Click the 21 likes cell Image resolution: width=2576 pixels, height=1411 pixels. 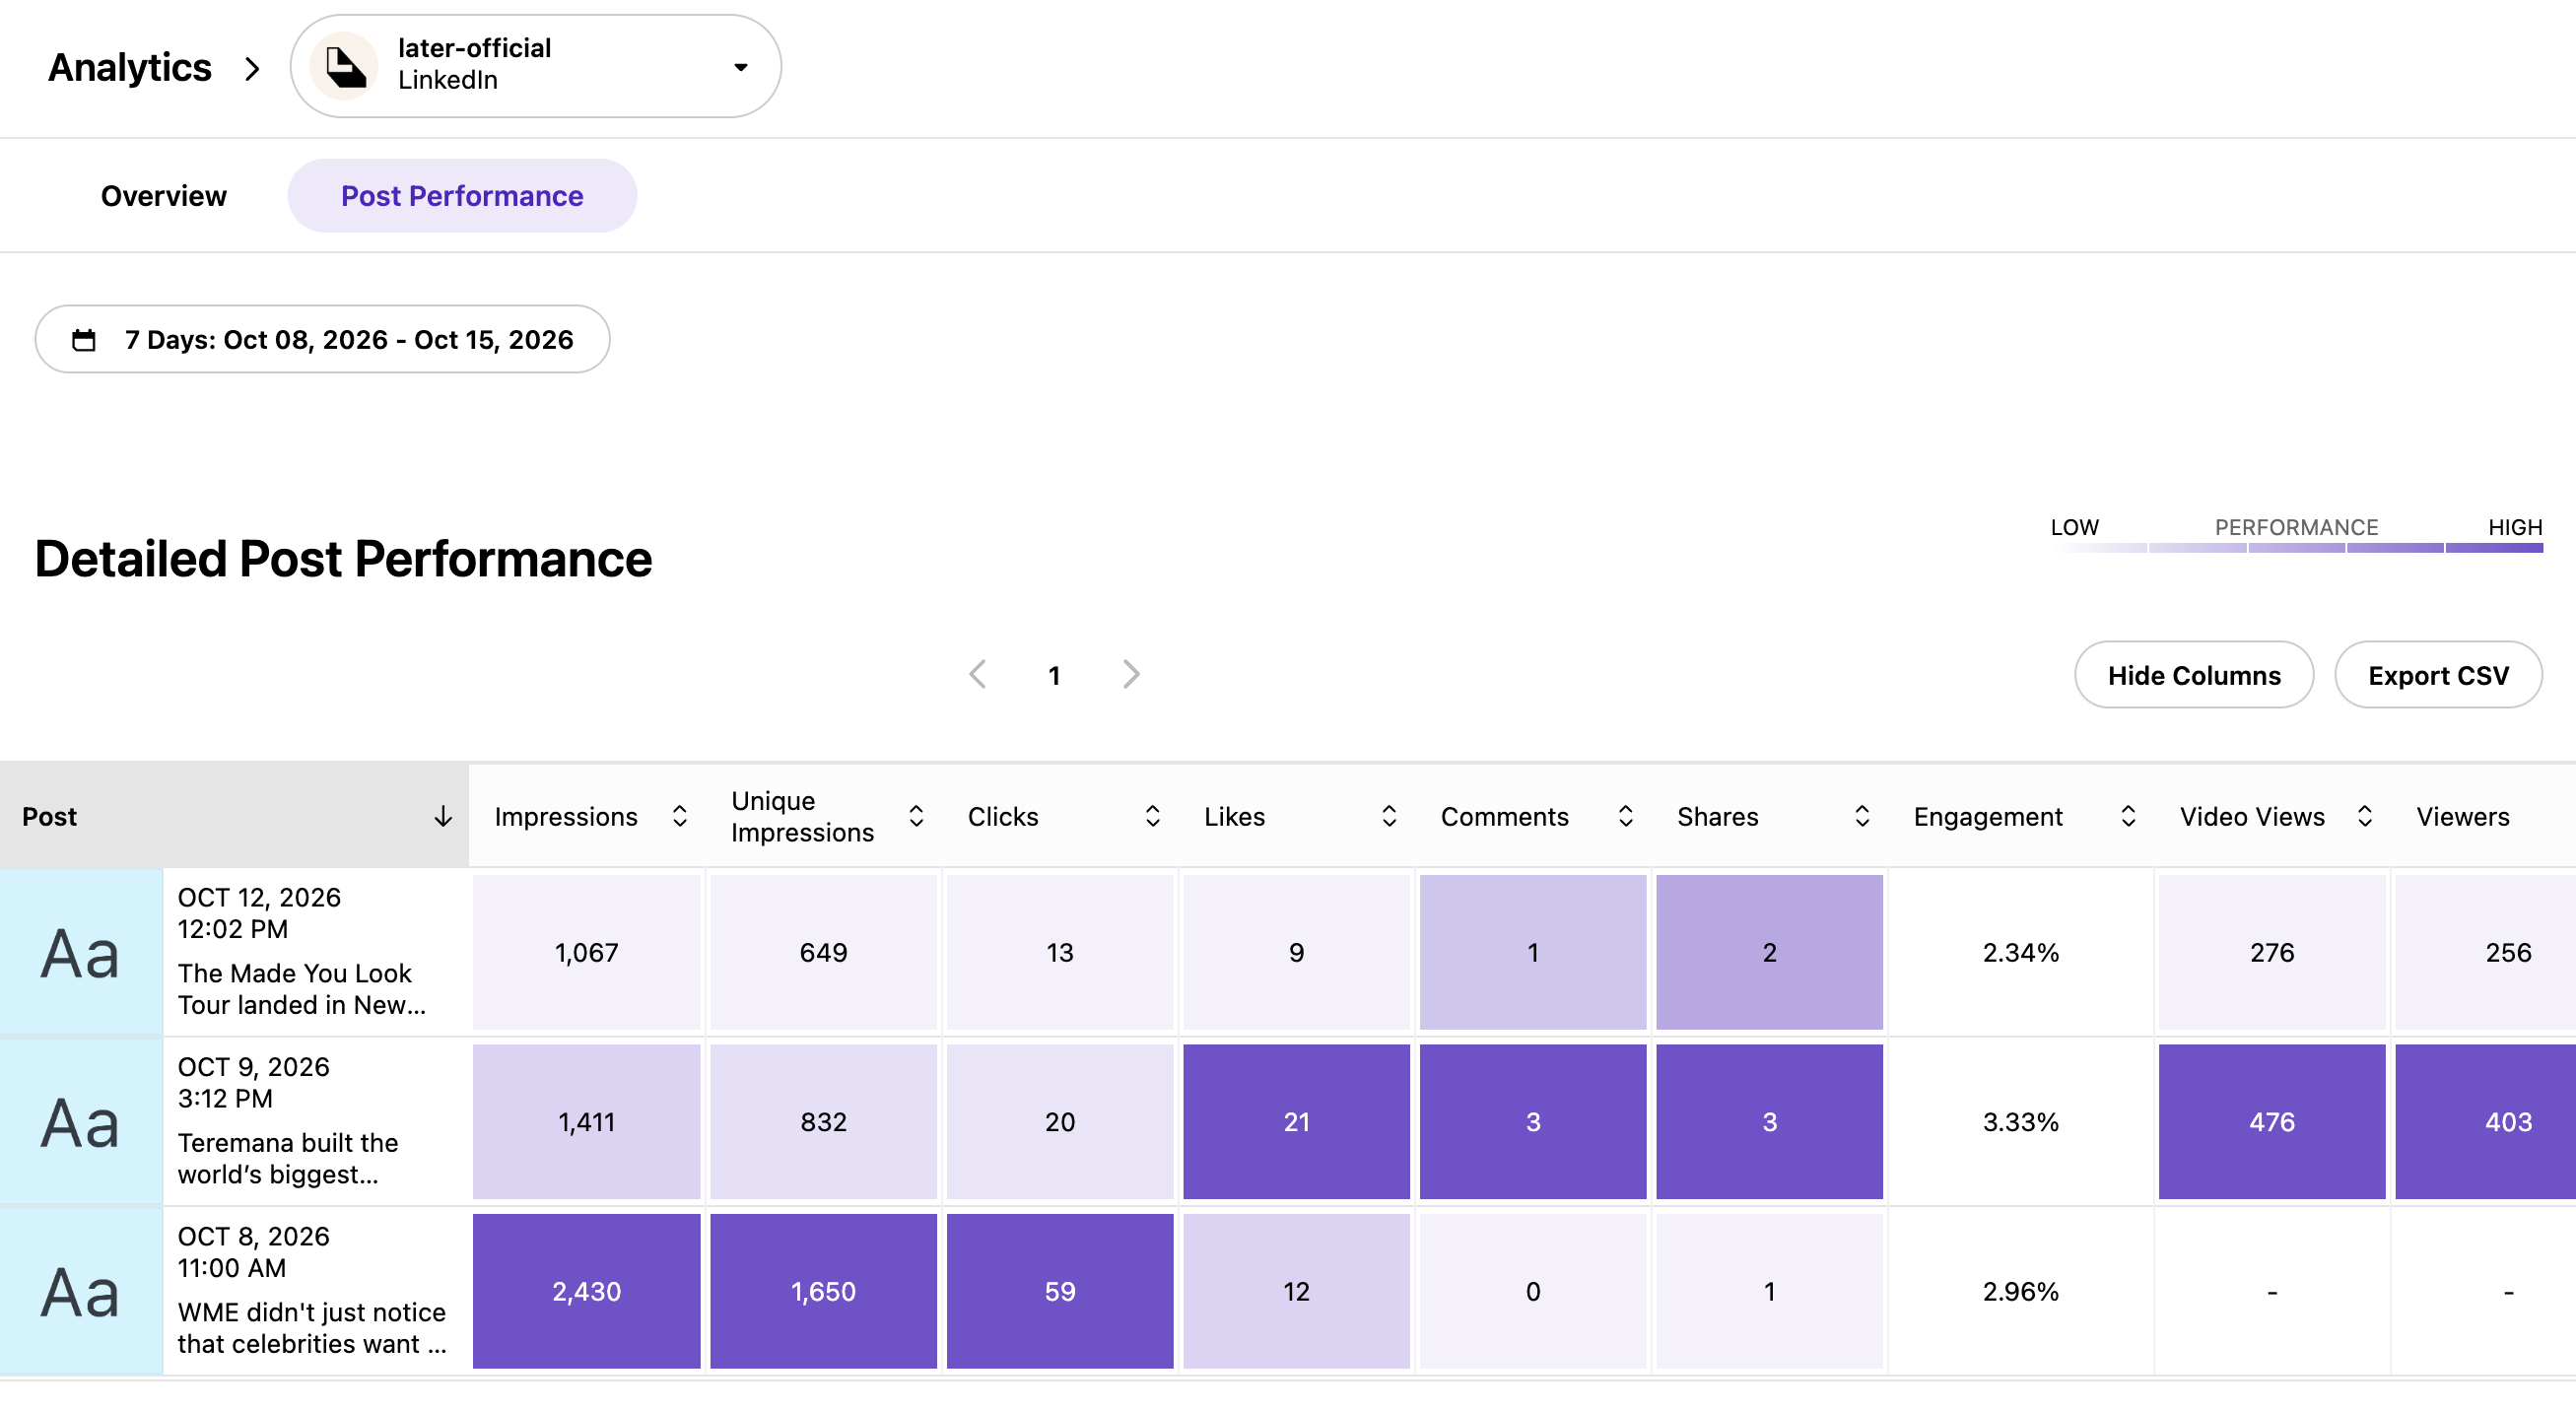tap(1296, 1121)
